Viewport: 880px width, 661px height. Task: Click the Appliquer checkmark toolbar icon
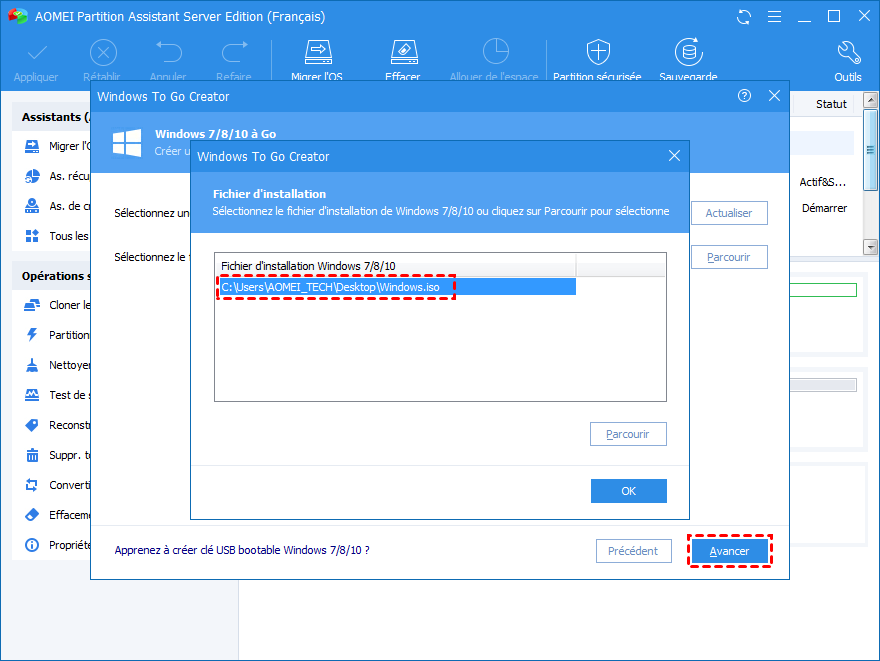click(36, 54)
